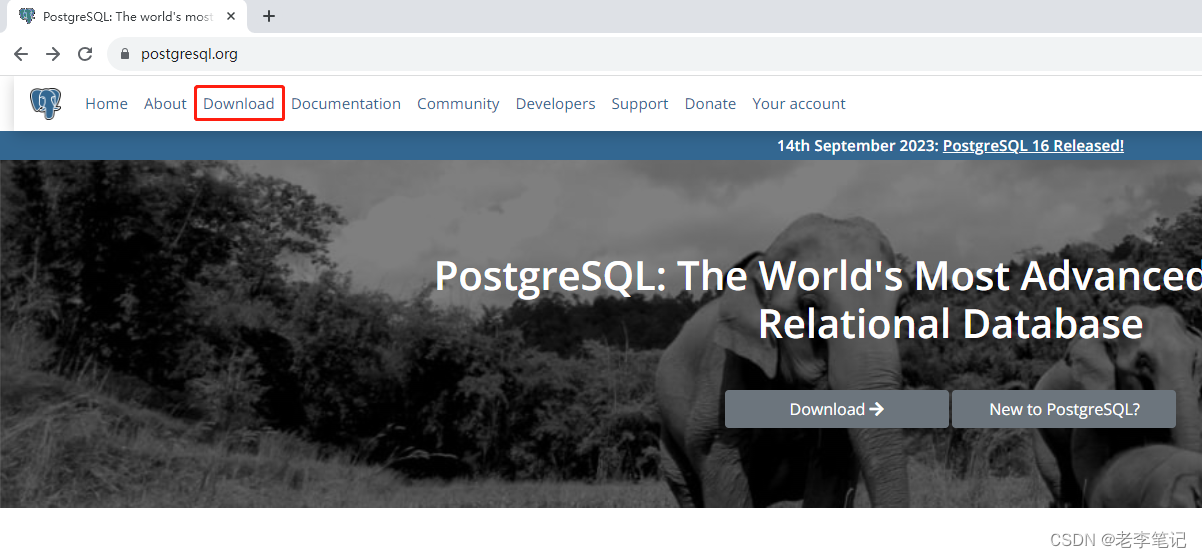Open the Support nav link
1202x558 pixels.
tap(640, 104)
